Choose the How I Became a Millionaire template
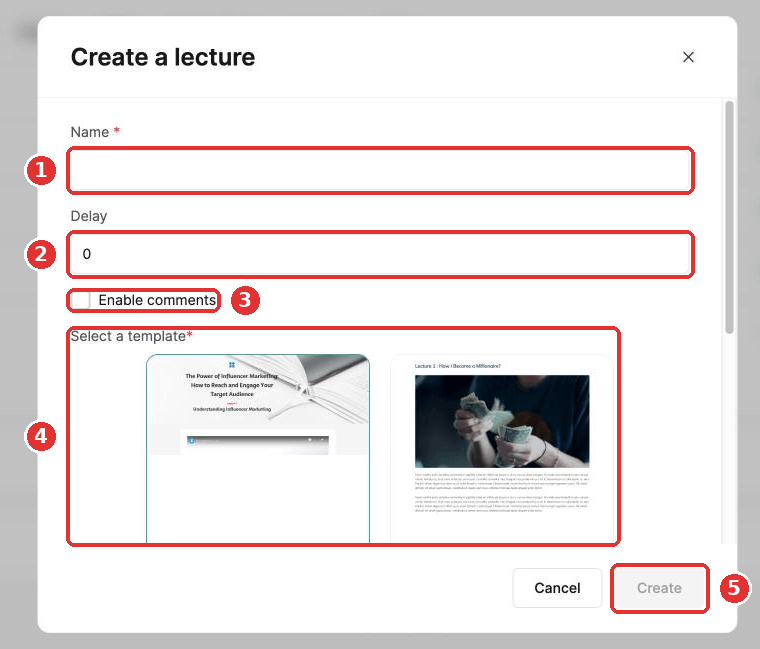760x649 pixels. click(502, 449)
